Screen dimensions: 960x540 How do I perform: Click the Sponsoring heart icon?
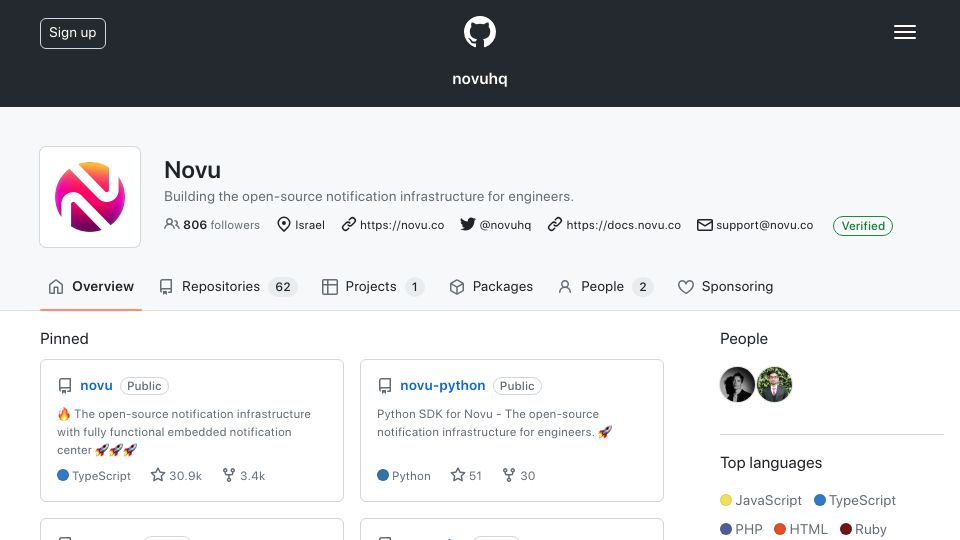point(686,287)
